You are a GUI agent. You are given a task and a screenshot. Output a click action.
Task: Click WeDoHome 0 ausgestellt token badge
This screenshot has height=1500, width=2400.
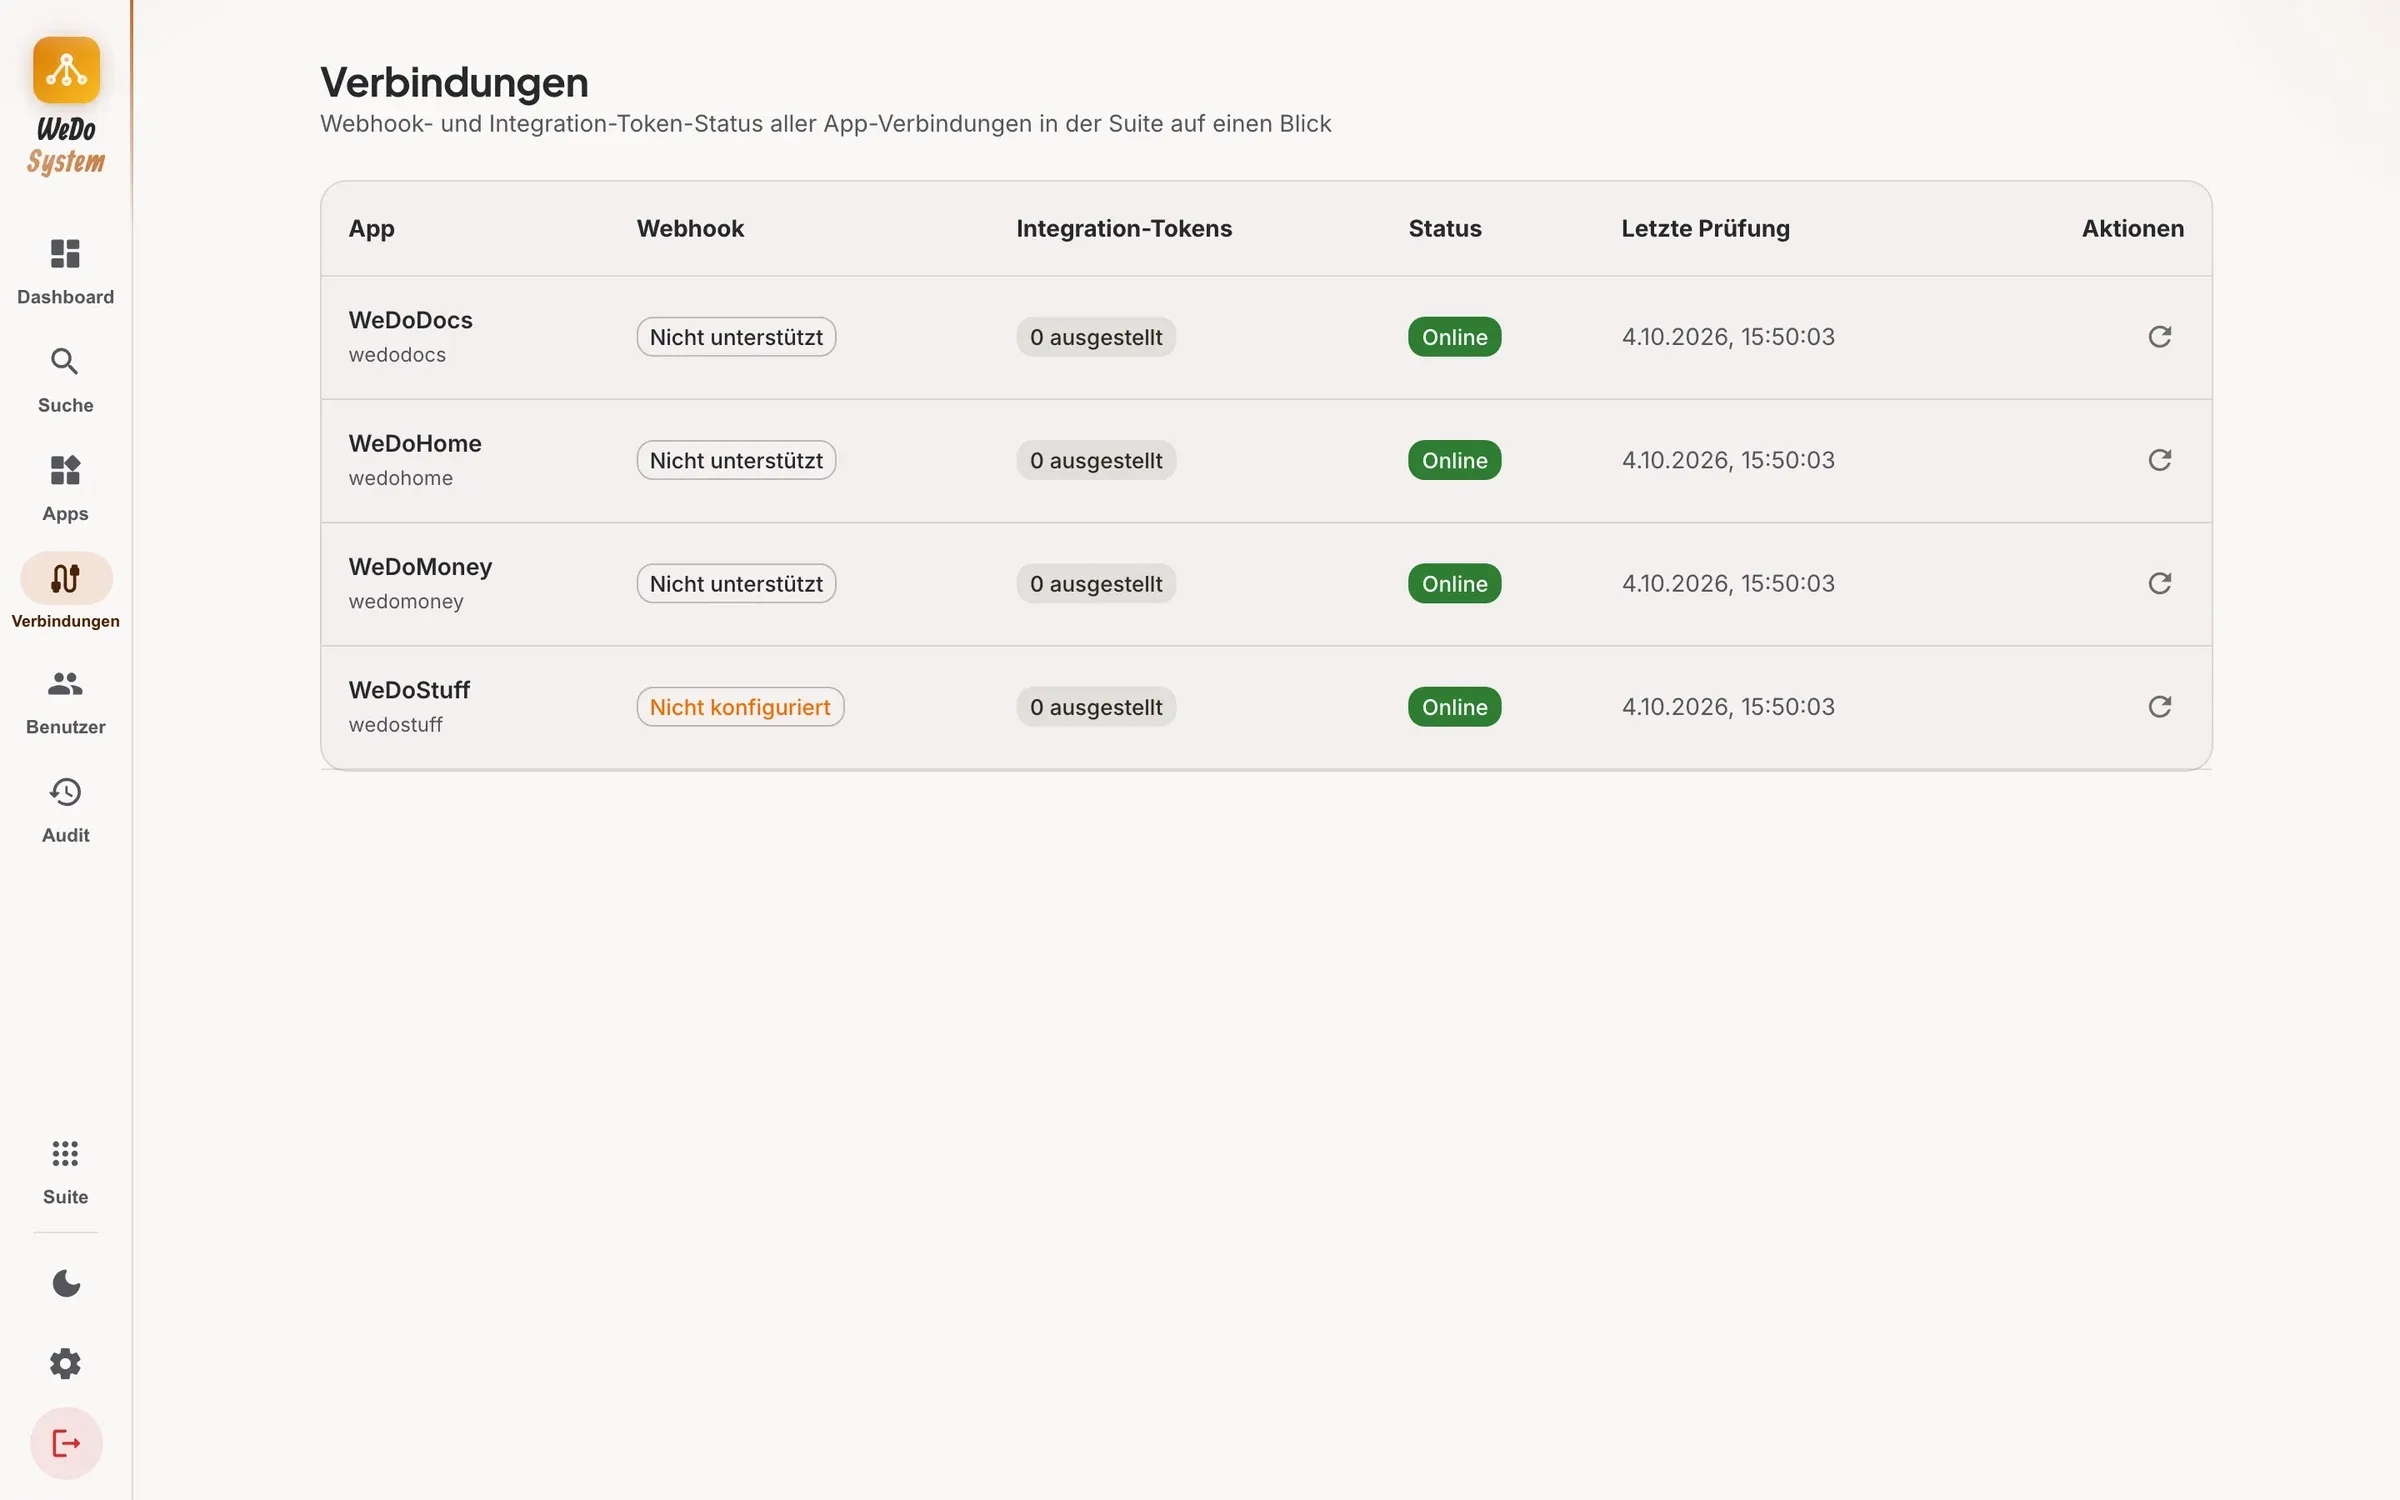coord(1096,460)
